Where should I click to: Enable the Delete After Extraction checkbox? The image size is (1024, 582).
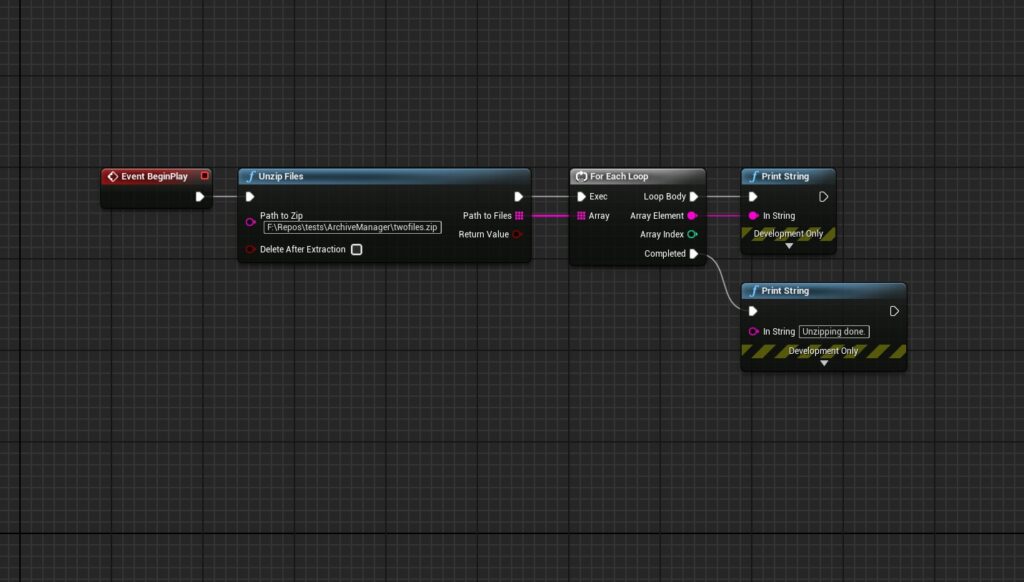tap(356, 250)
